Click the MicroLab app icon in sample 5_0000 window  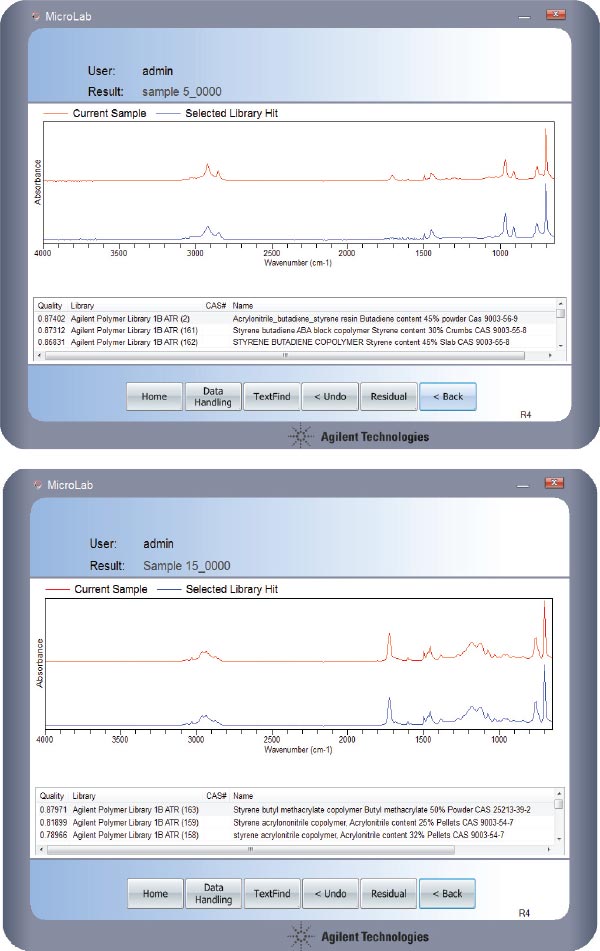pyautogui.click(x=37, y=17)
